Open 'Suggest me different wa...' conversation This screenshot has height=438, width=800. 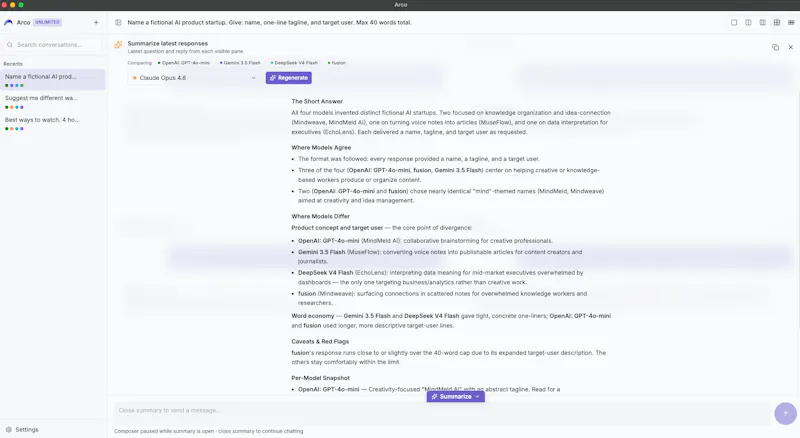coord(53,102)
